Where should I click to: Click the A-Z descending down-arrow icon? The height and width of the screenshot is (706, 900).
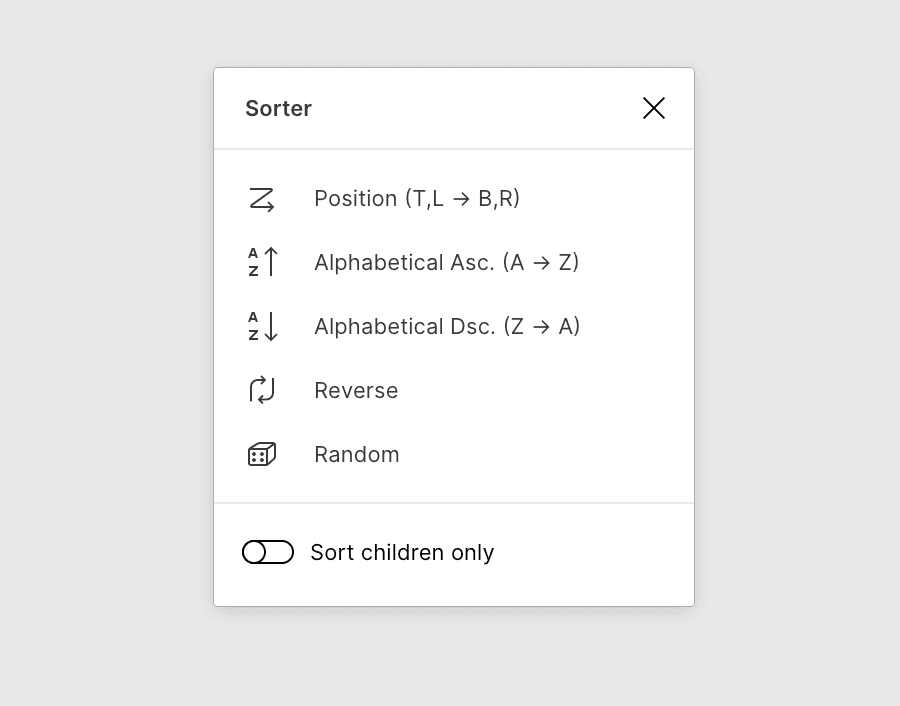click(262, 326)
